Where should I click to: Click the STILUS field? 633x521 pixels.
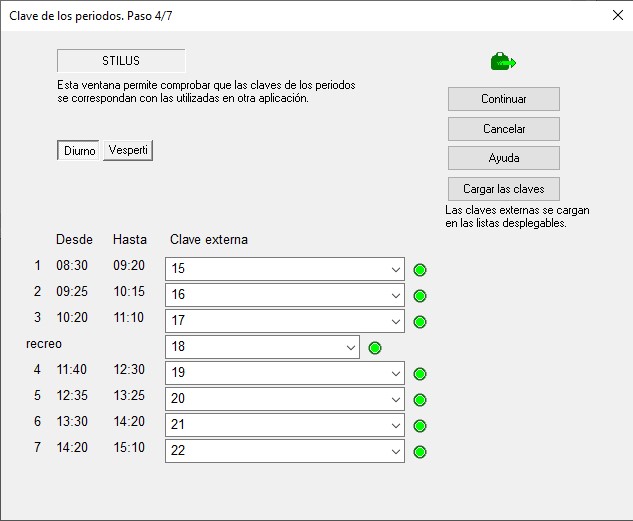point(121,61)
